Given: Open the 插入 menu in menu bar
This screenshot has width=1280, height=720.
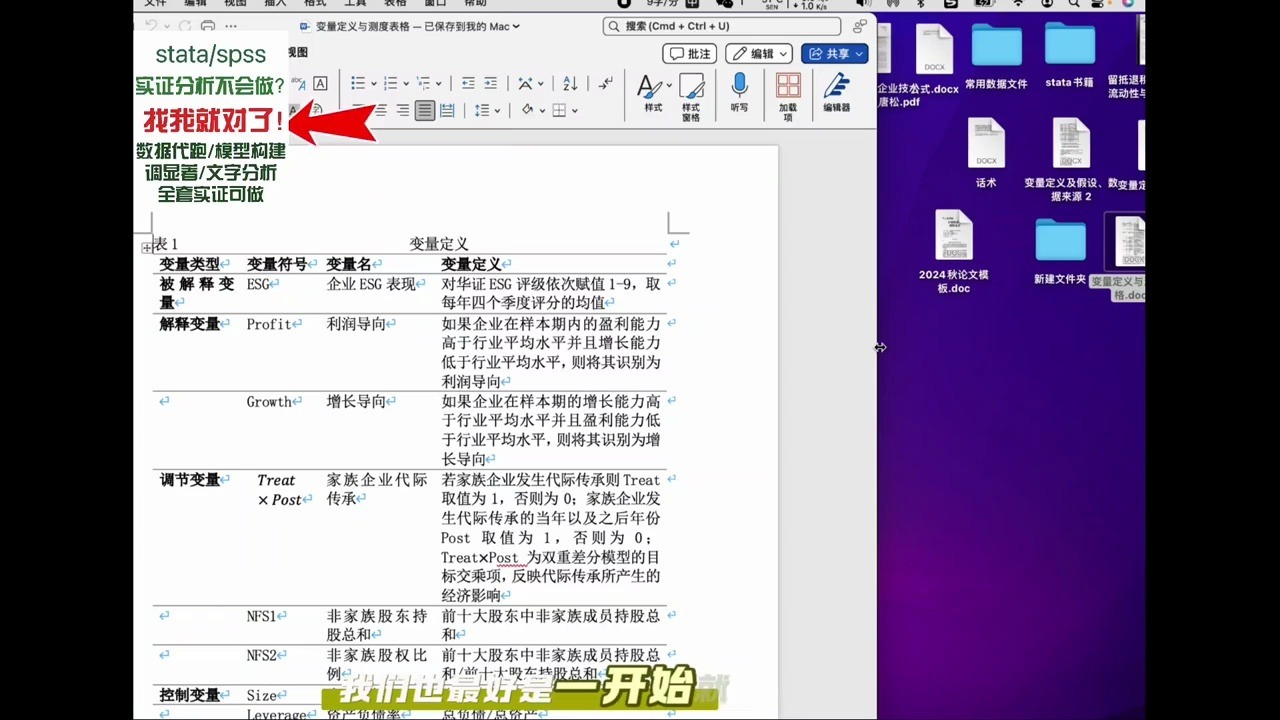Looking at the screenshot, I should click(275, 4).
